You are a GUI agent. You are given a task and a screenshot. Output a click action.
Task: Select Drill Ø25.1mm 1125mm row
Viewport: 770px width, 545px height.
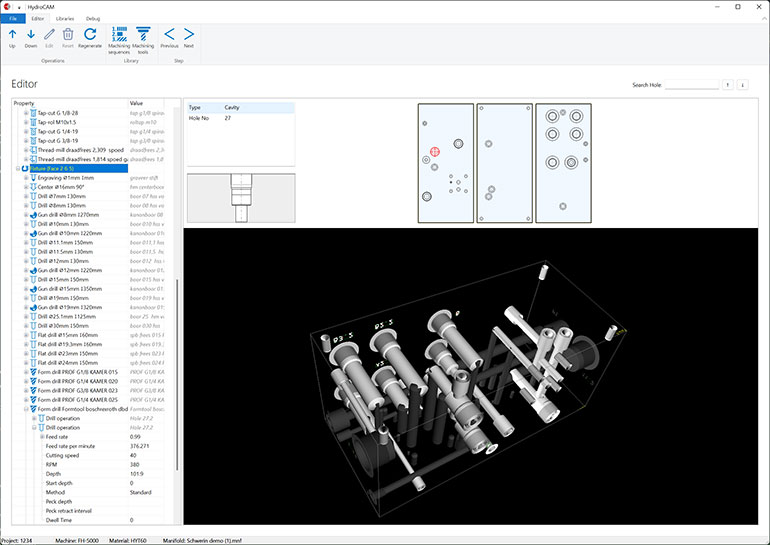point(88,317)
